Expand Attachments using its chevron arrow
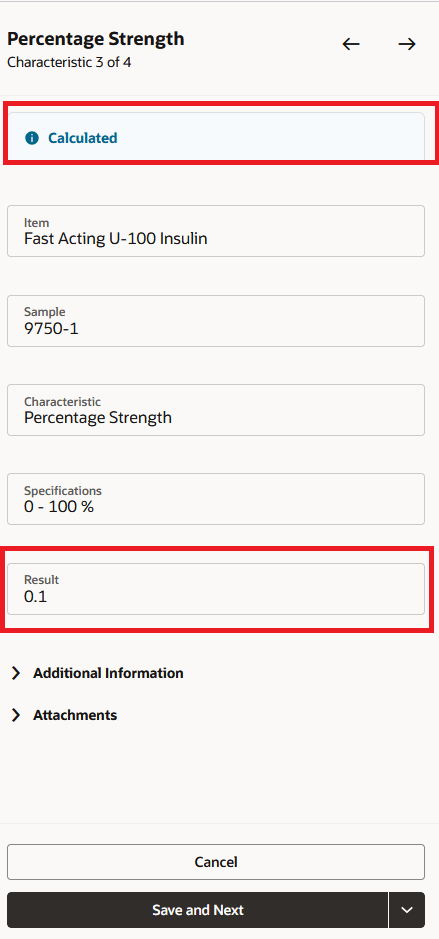Image resolution: width=439 pixels, height=939 pixels. [16, 715]
